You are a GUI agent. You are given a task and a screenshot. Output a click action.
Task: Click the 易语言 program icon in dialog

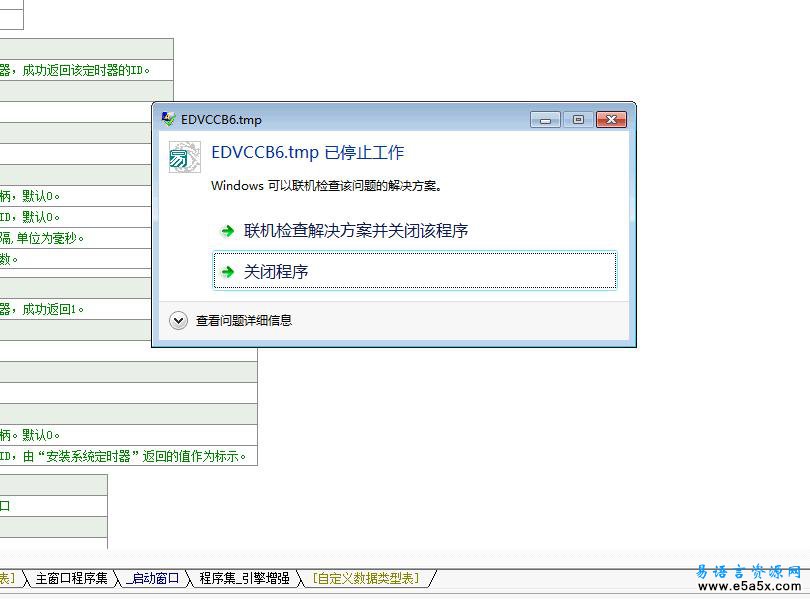click(x=184, y=157)
